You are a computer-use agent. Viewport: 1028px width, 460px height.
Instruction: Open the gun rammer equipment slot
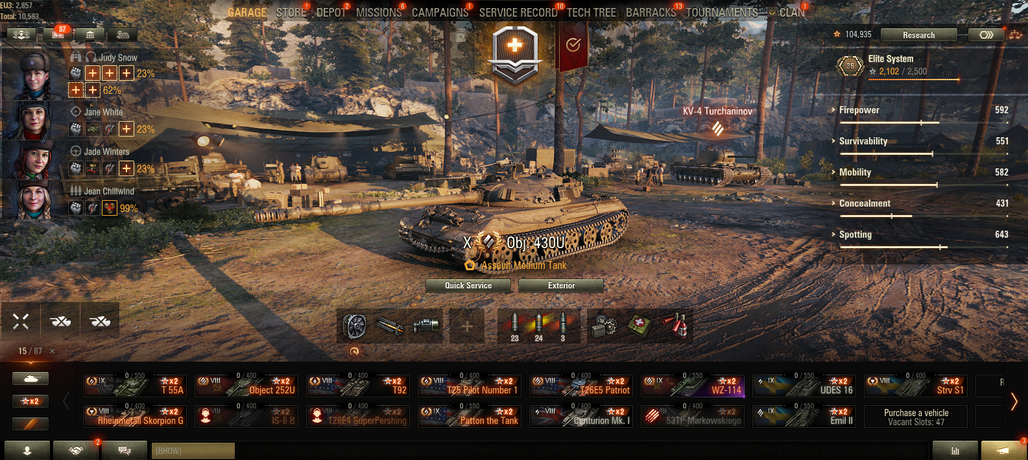point(391,326)
